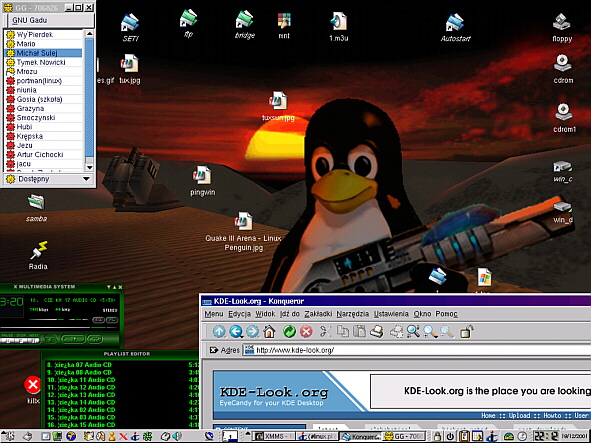The image size is (591, 443).
Task: Open the Home page in Konqueror
Action: pos(269,331)
